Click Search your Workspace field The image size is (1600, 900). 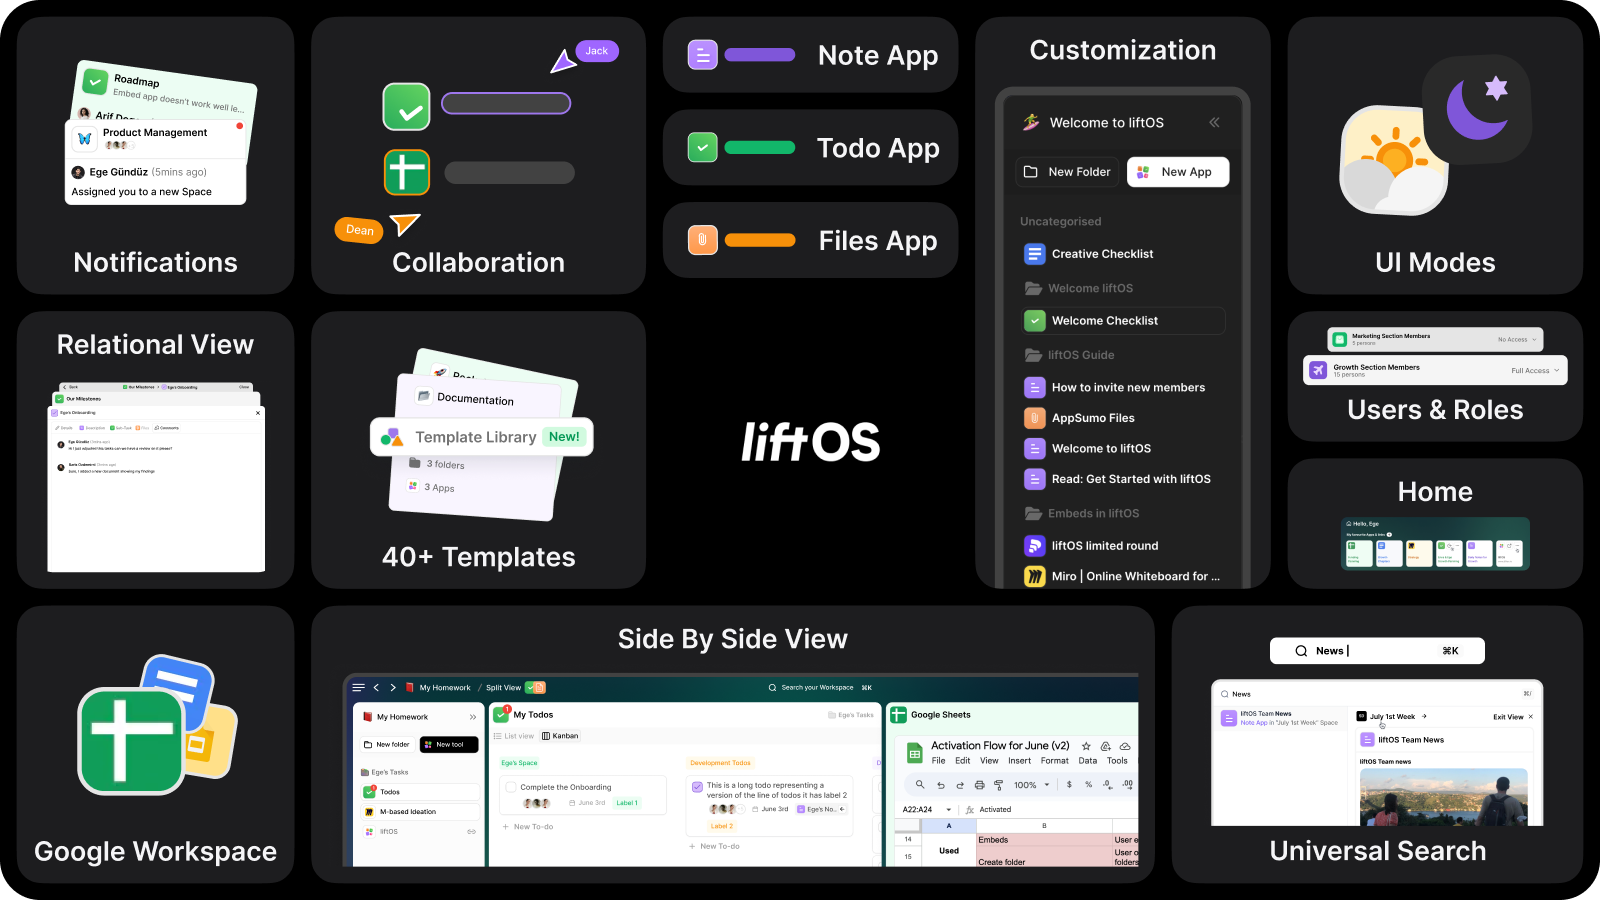click(x=820, y=688)
